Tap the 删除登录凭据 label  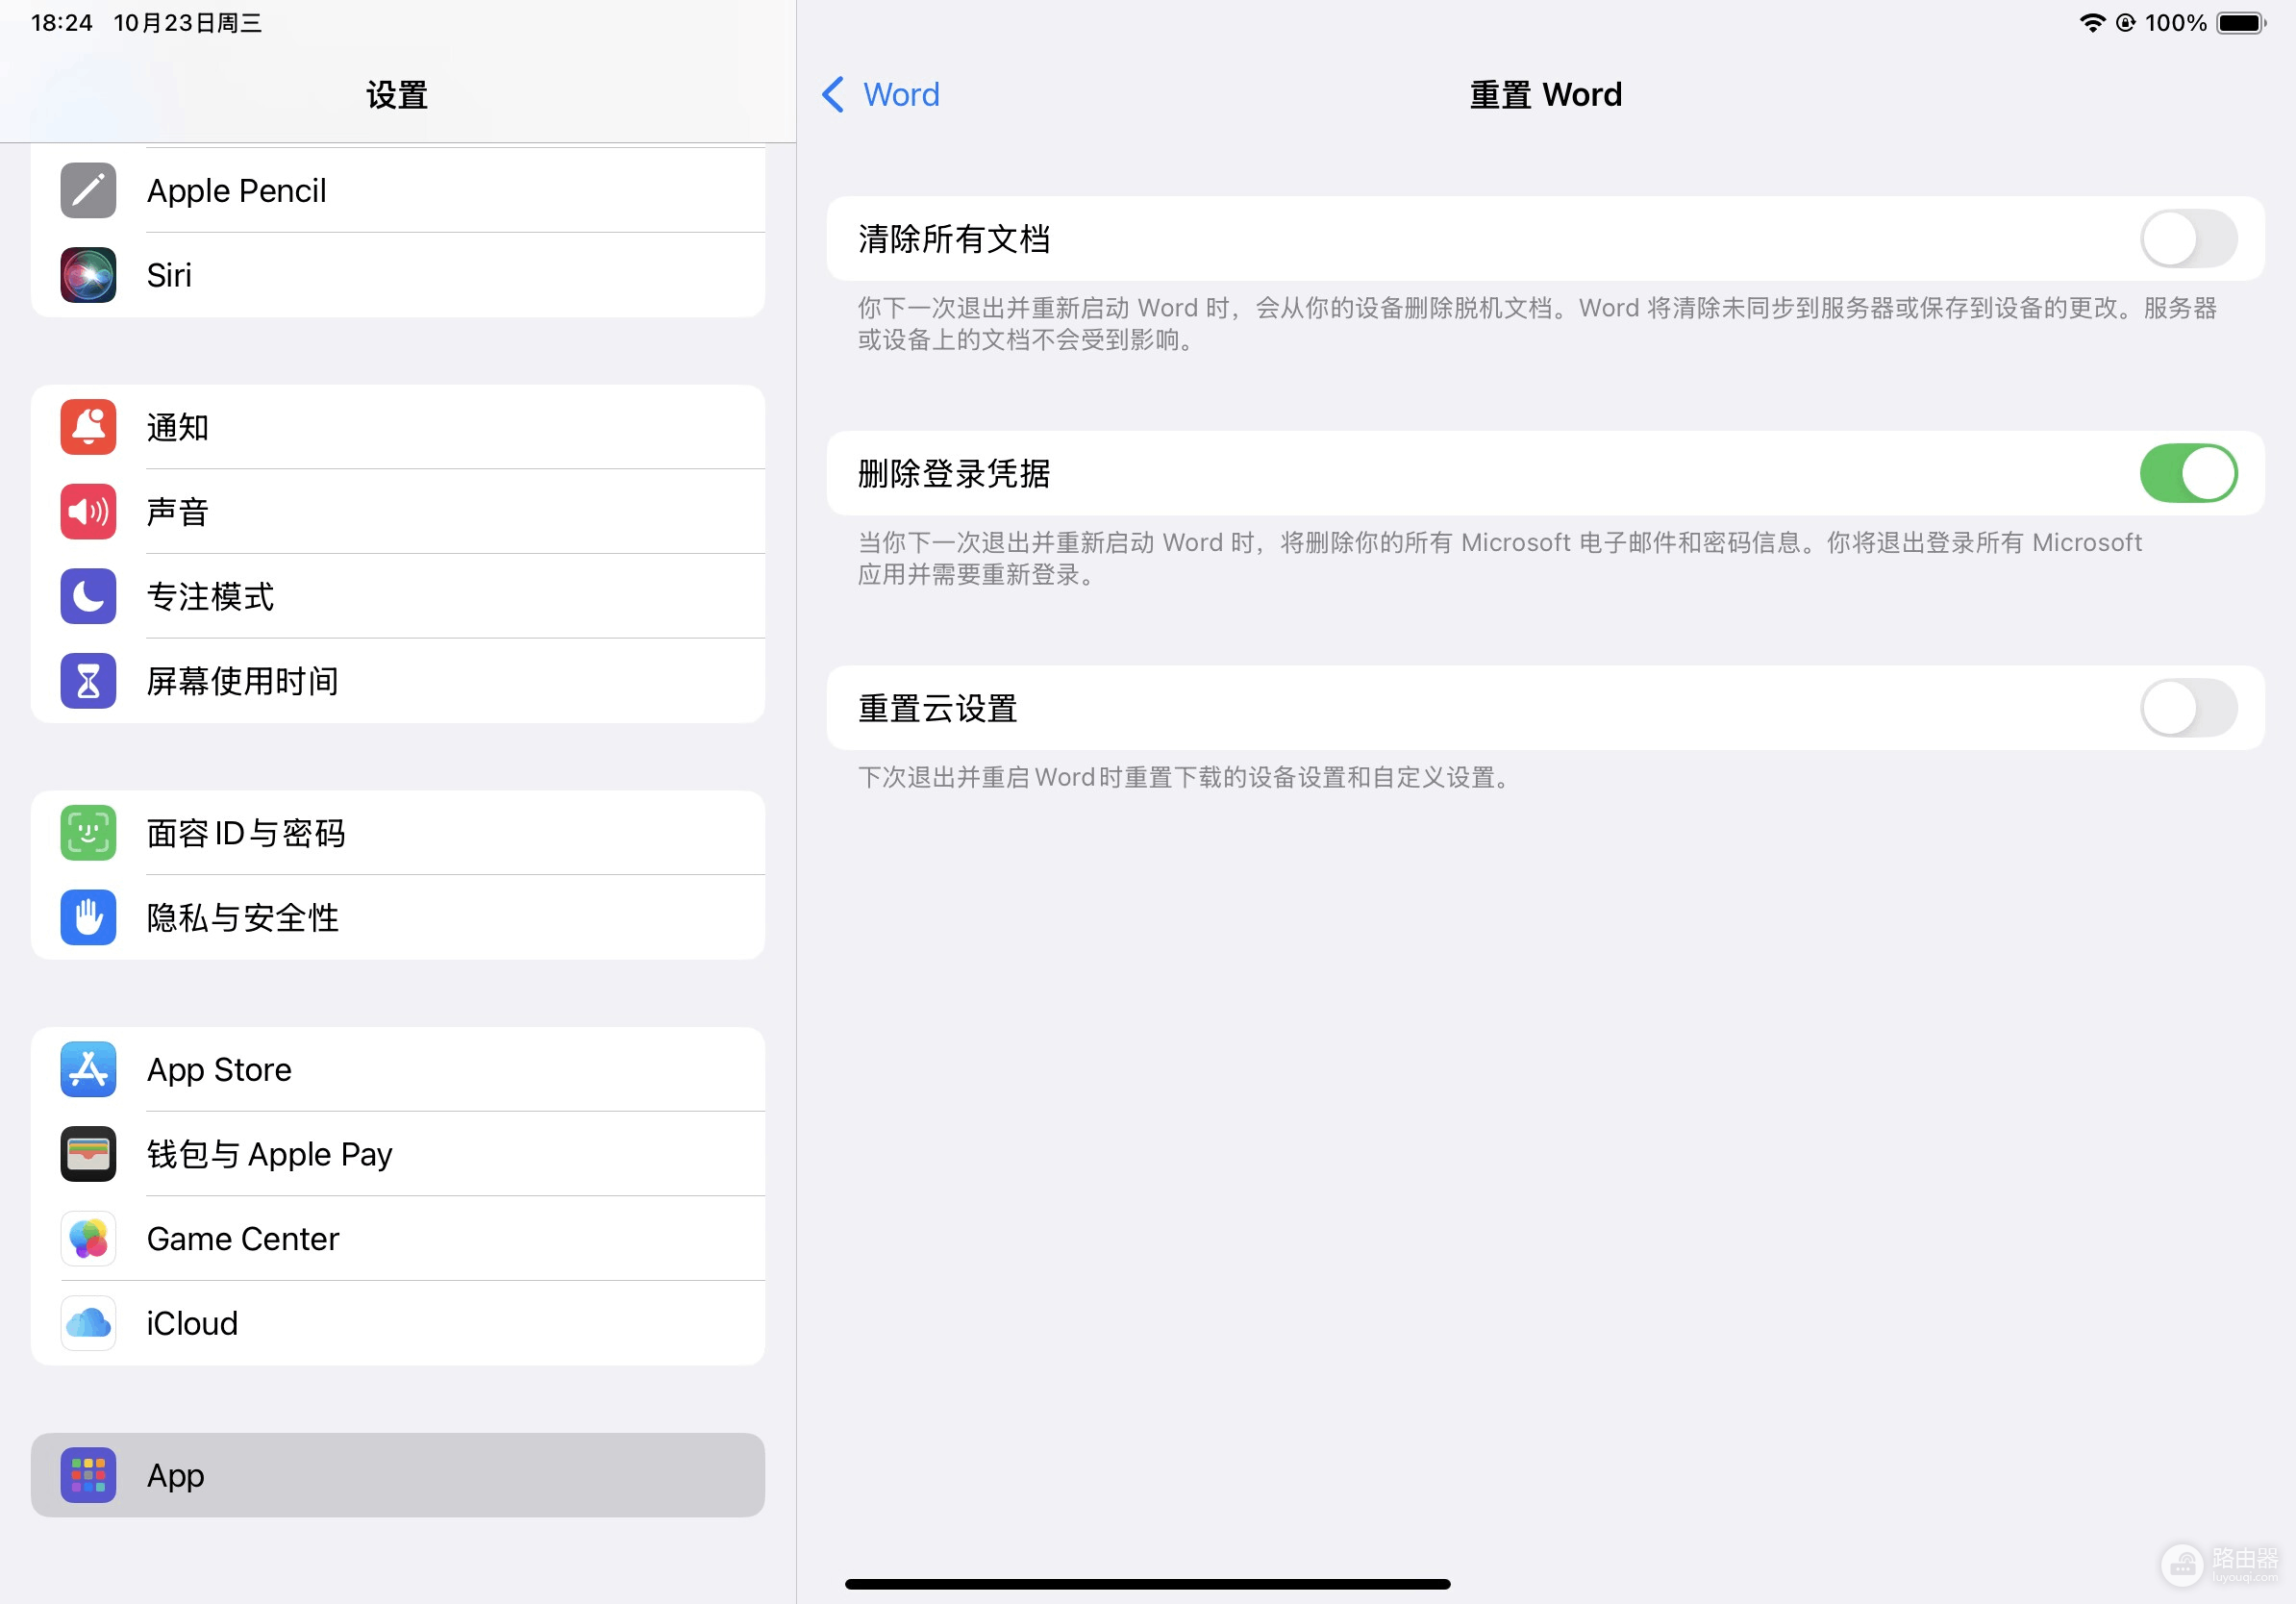(x=954, y=473)
